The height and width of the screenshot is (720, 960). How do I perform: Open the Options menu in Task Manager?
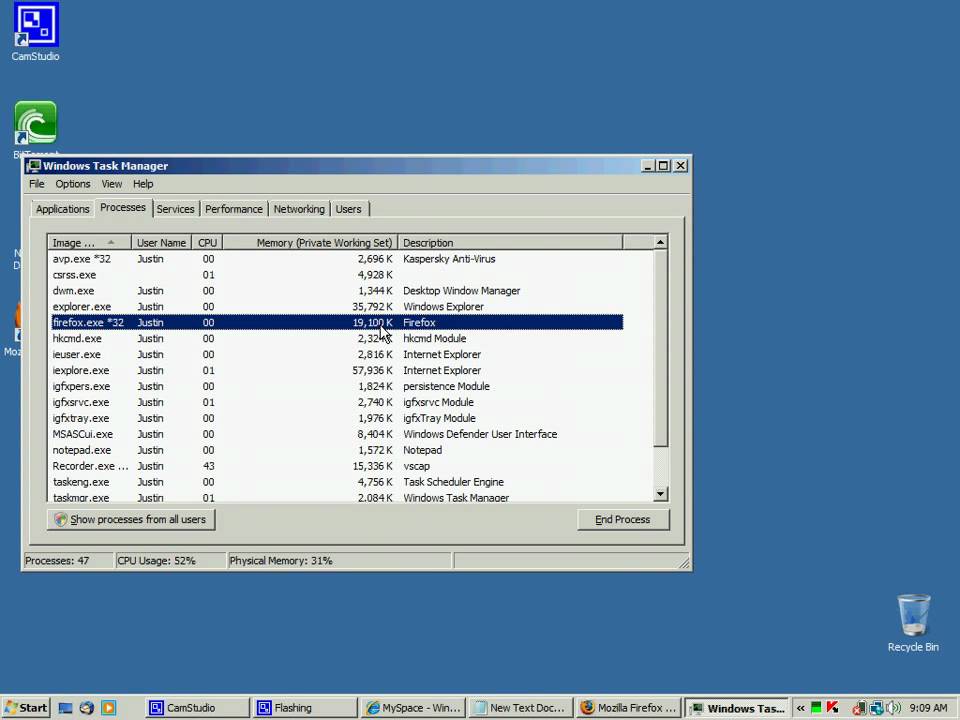click(73, 184)
